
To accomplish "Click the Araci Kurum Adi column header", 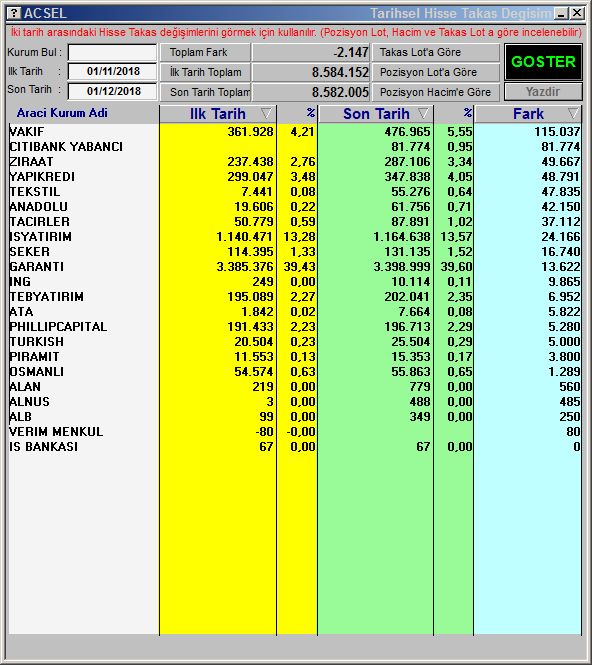I will 62,113.
